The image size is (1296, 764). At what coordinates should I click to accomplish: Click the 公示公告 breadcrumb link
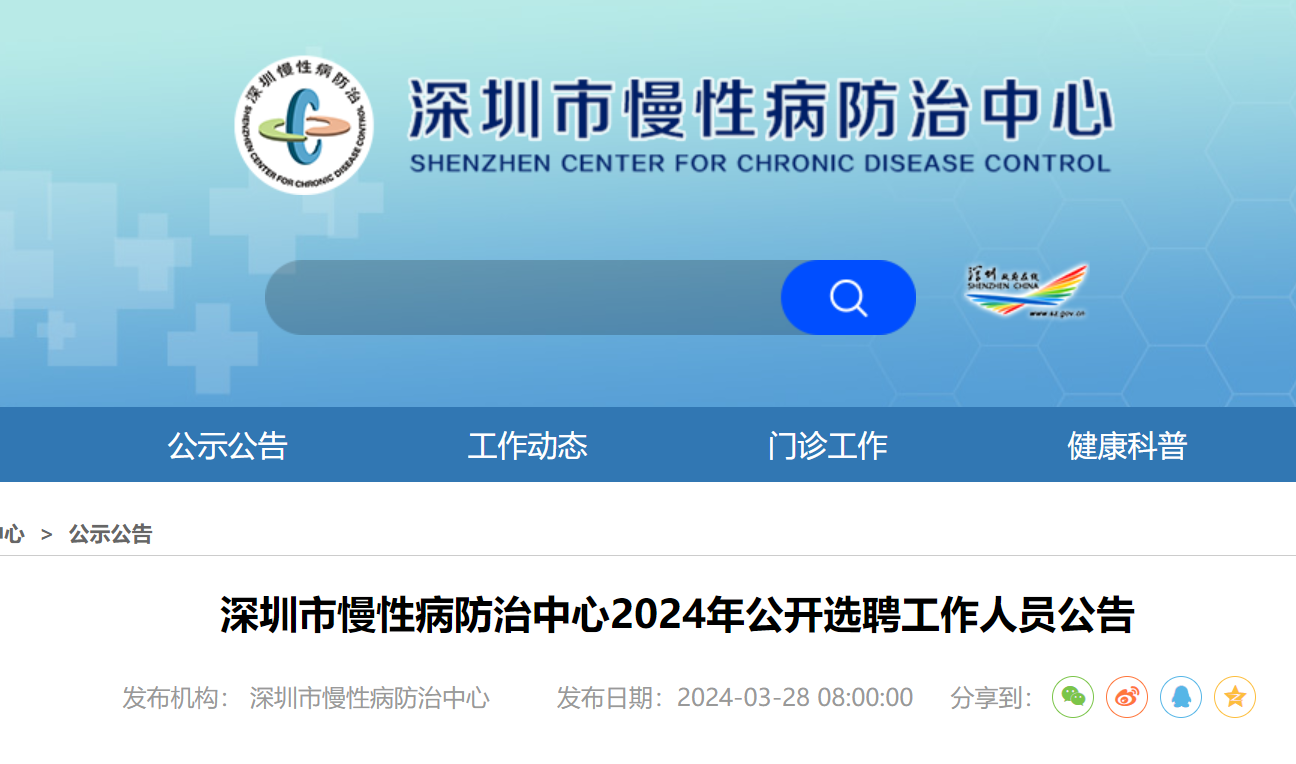coord(111,534)
